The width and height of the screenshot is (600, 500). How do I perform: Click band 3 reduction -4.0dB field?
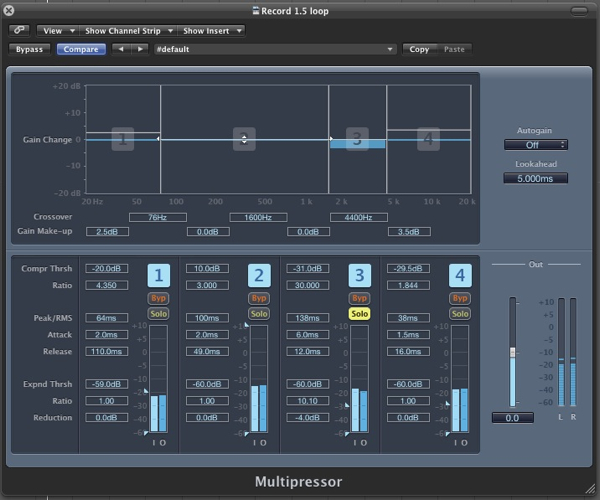308,417
